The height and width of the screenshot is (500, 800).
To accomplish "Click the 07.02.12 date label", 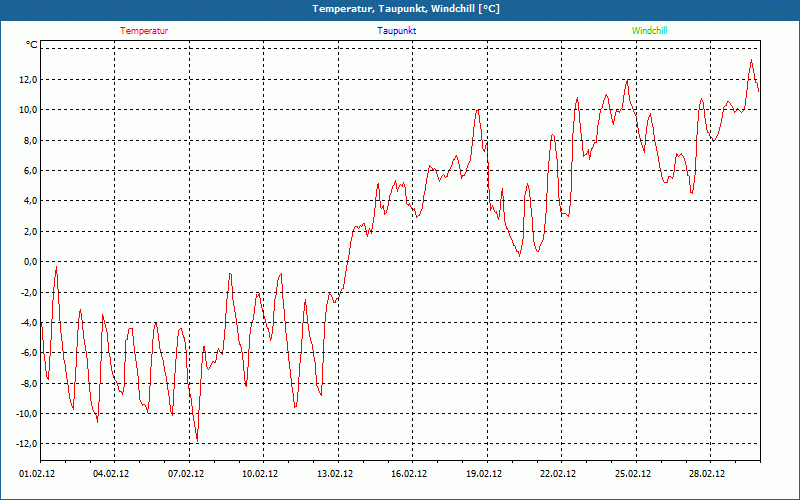I will (186, 474).
